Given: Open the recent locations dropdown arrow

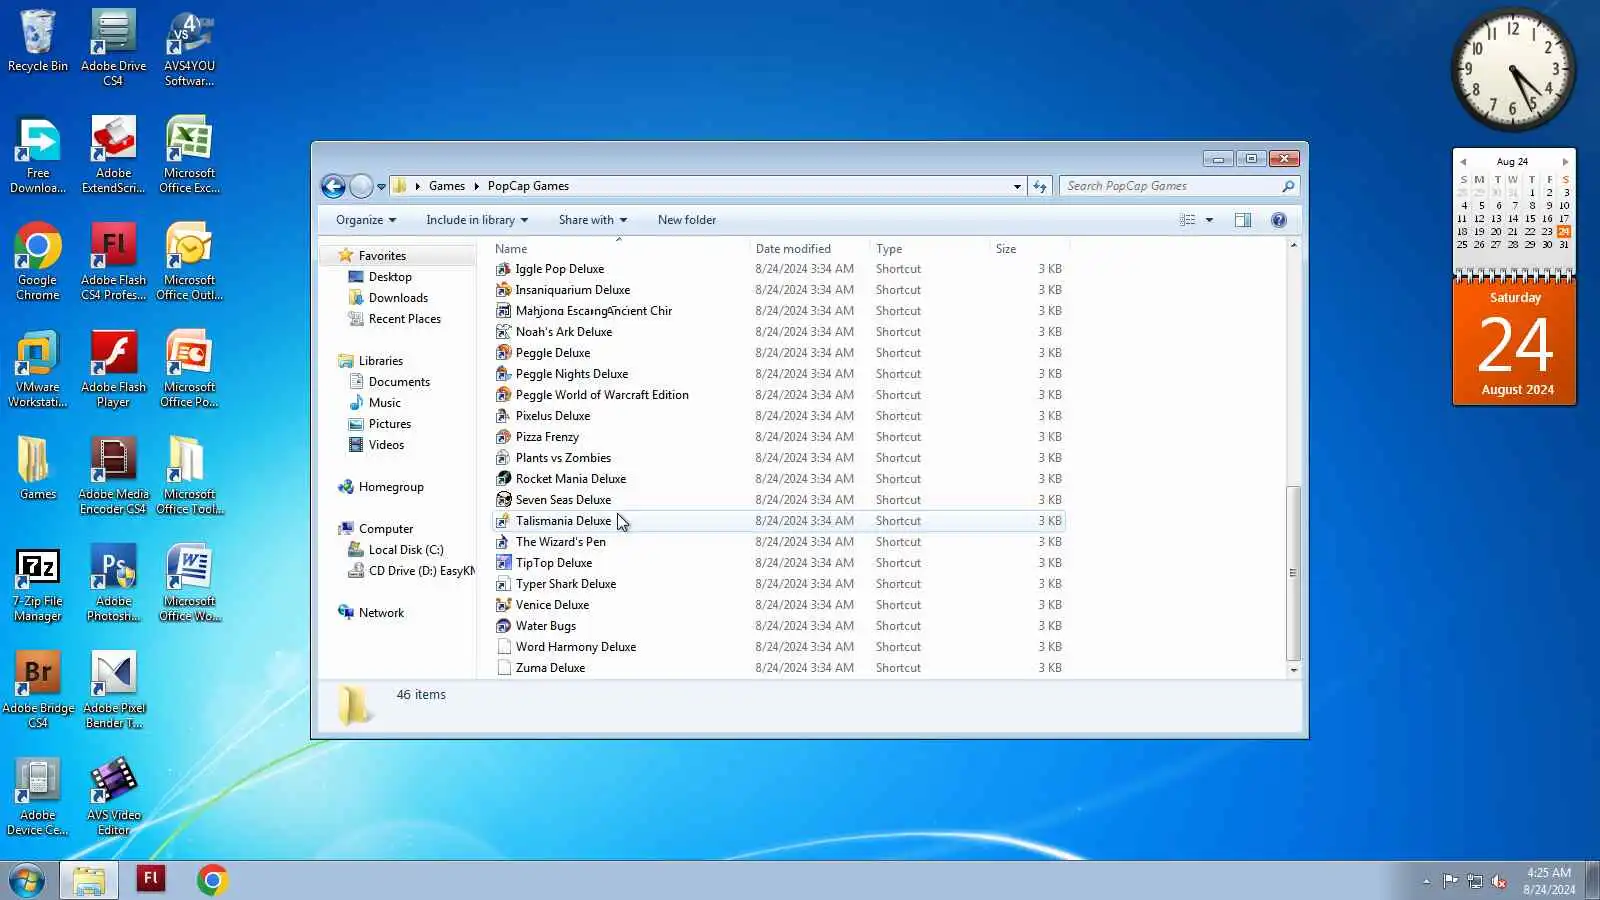Looking at the screenshot, I should [381, 186].
